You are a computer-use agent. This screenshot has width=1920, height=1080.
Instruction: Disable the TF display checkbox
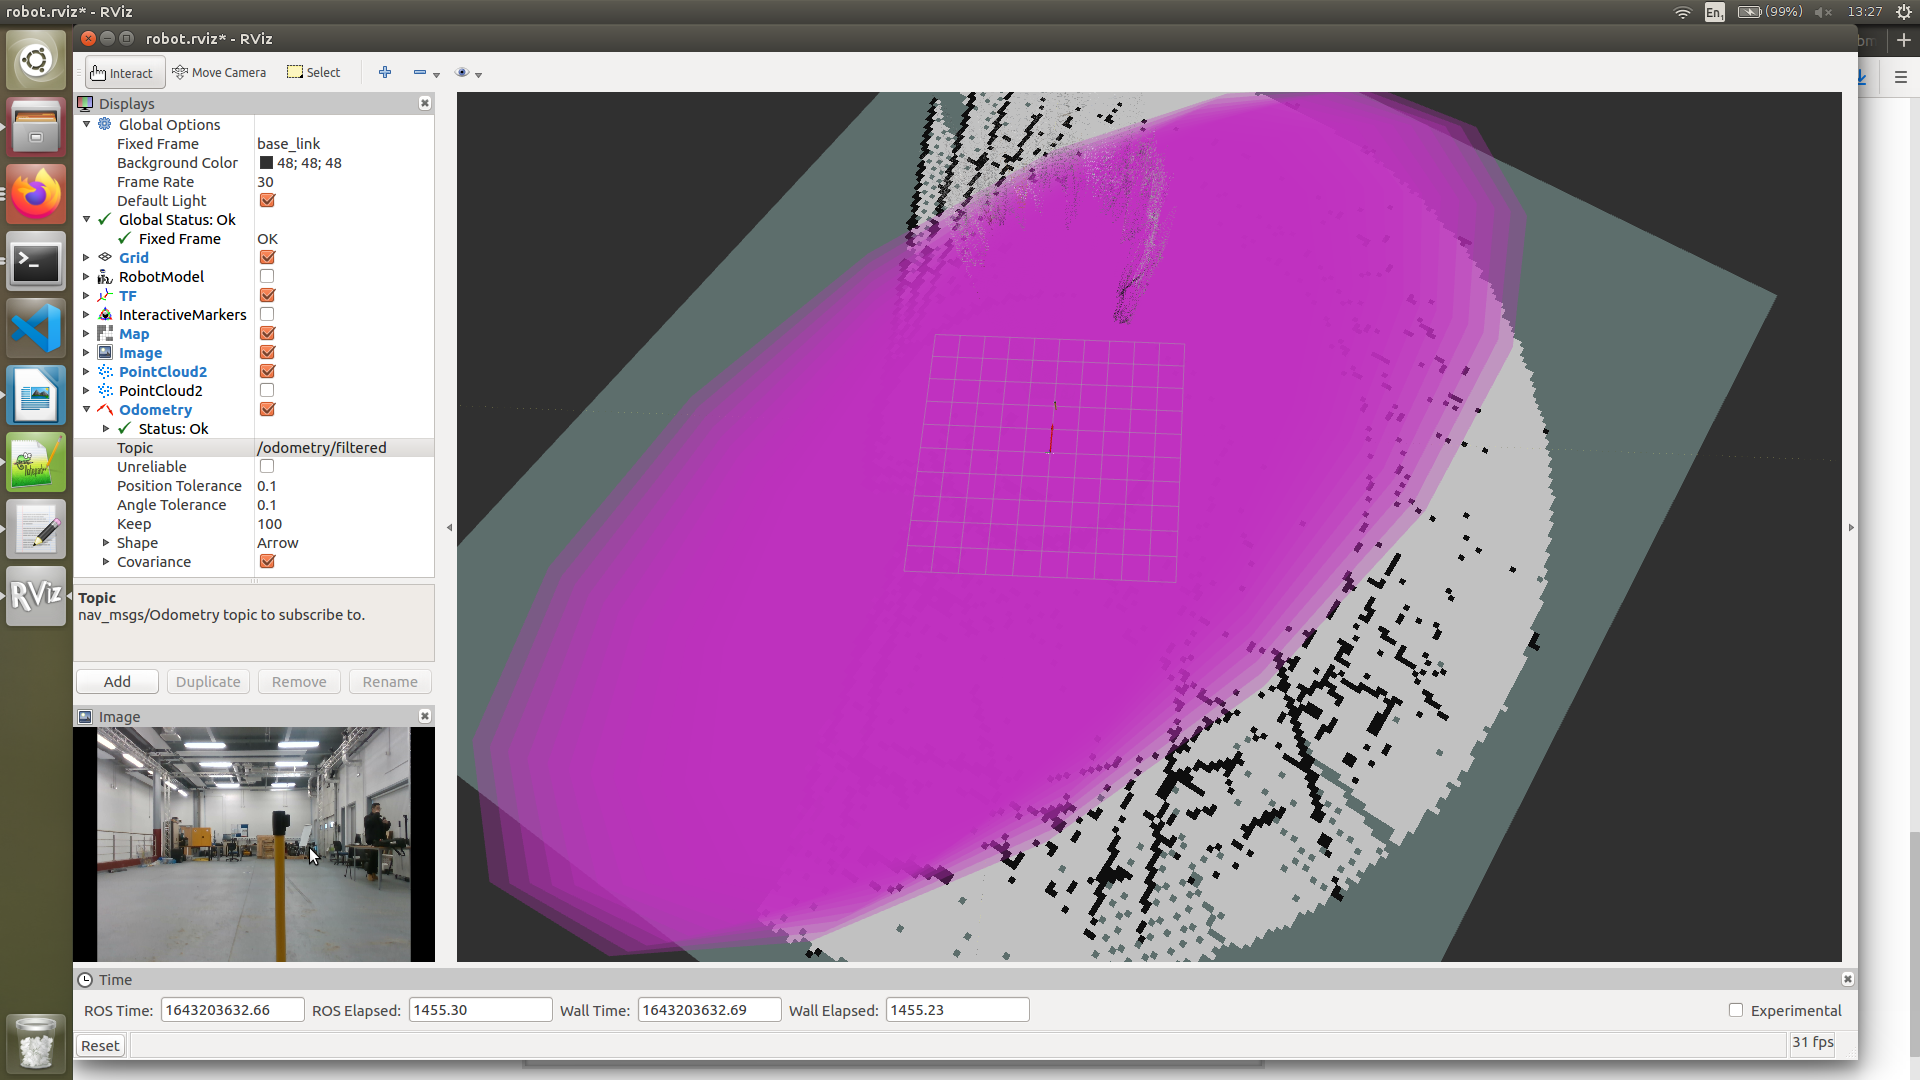267,295
